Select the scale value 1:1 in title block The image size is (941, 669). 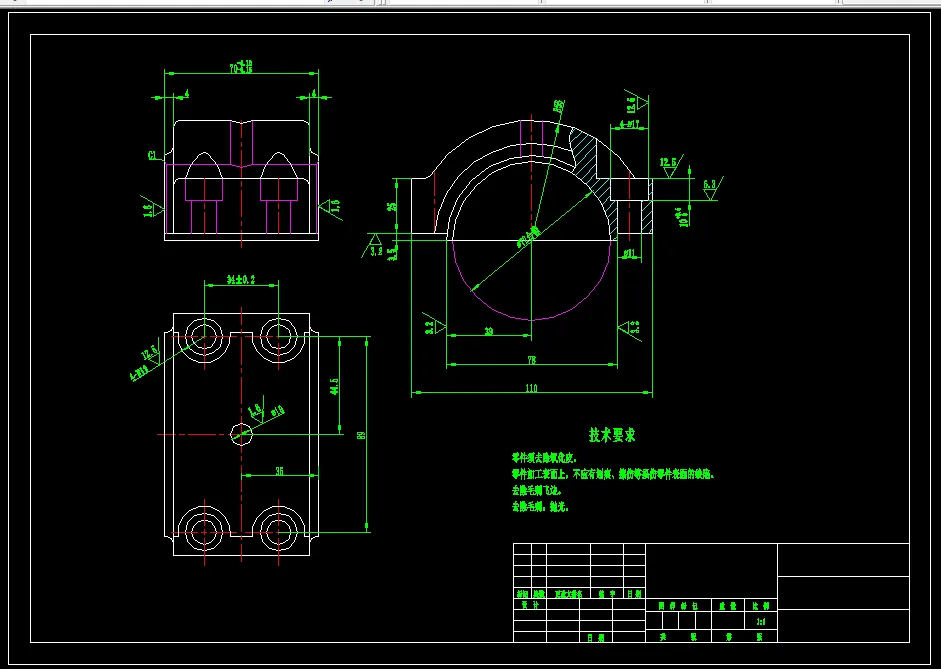coord(760,619)
